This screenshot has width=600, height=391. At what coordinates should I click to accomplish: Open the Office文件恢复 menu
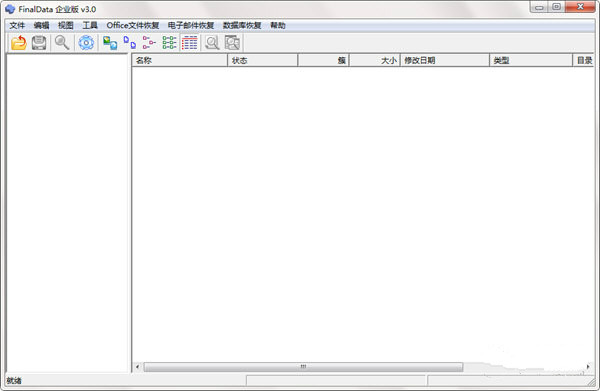[133, 26]
